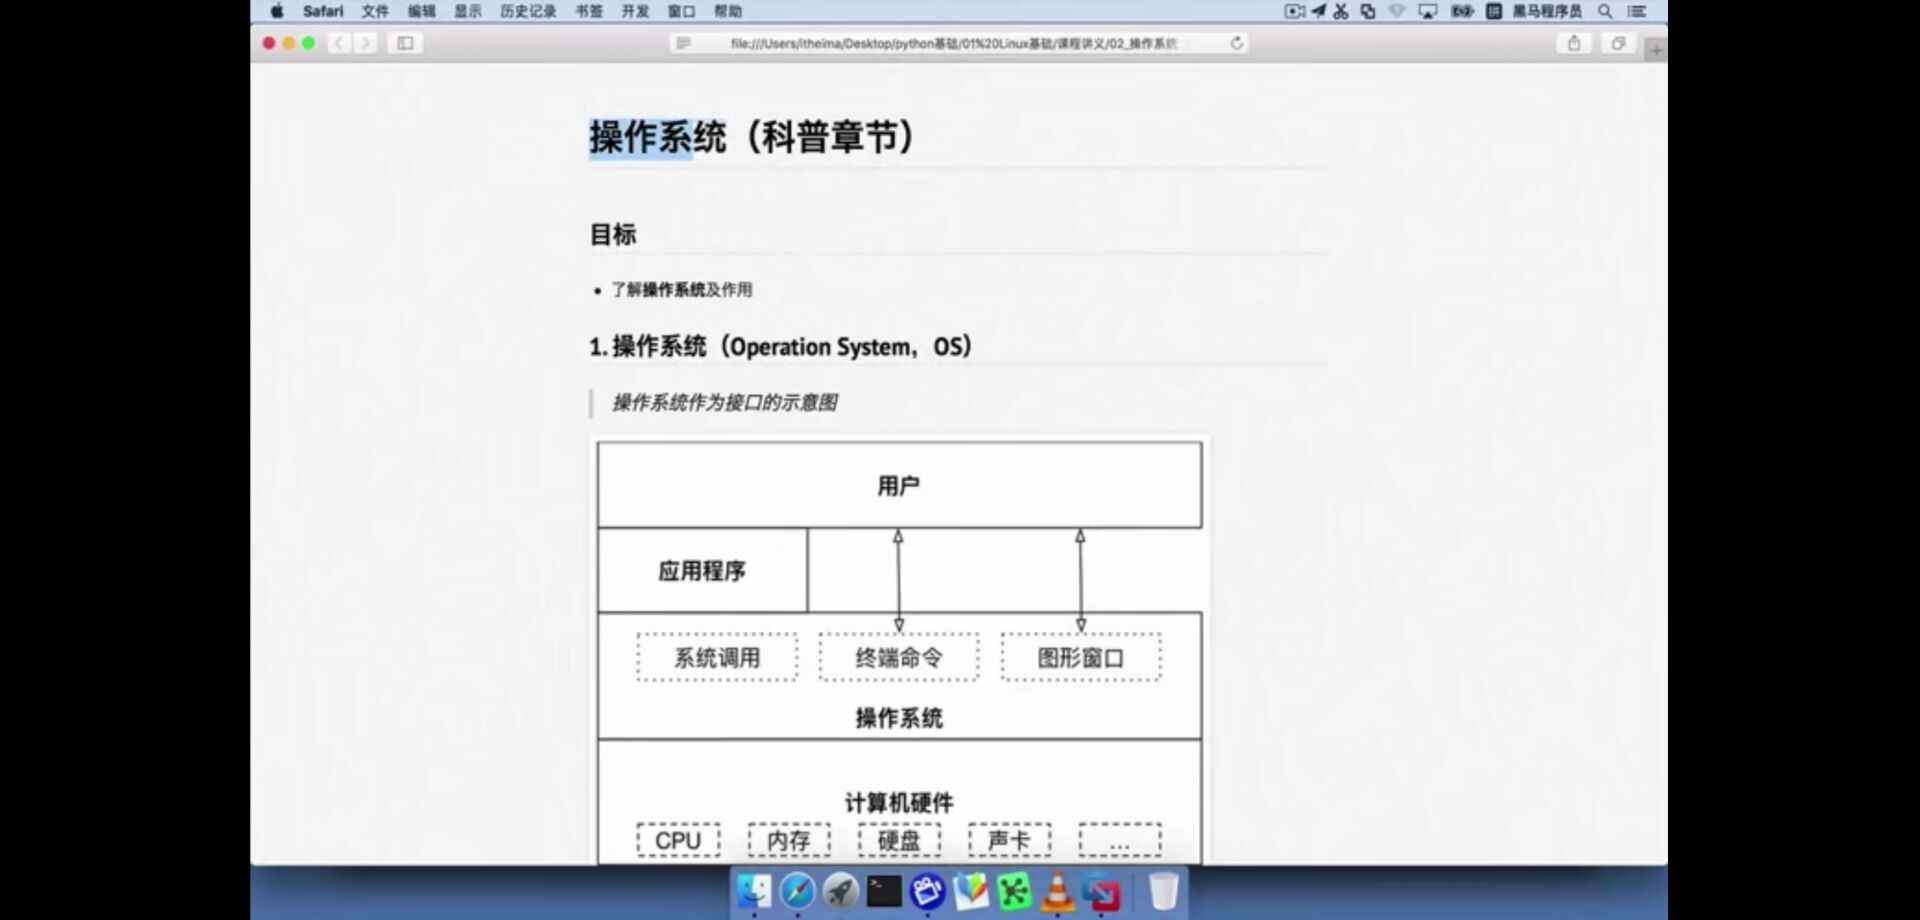Open Finder from the Dock

click(755, 892)
